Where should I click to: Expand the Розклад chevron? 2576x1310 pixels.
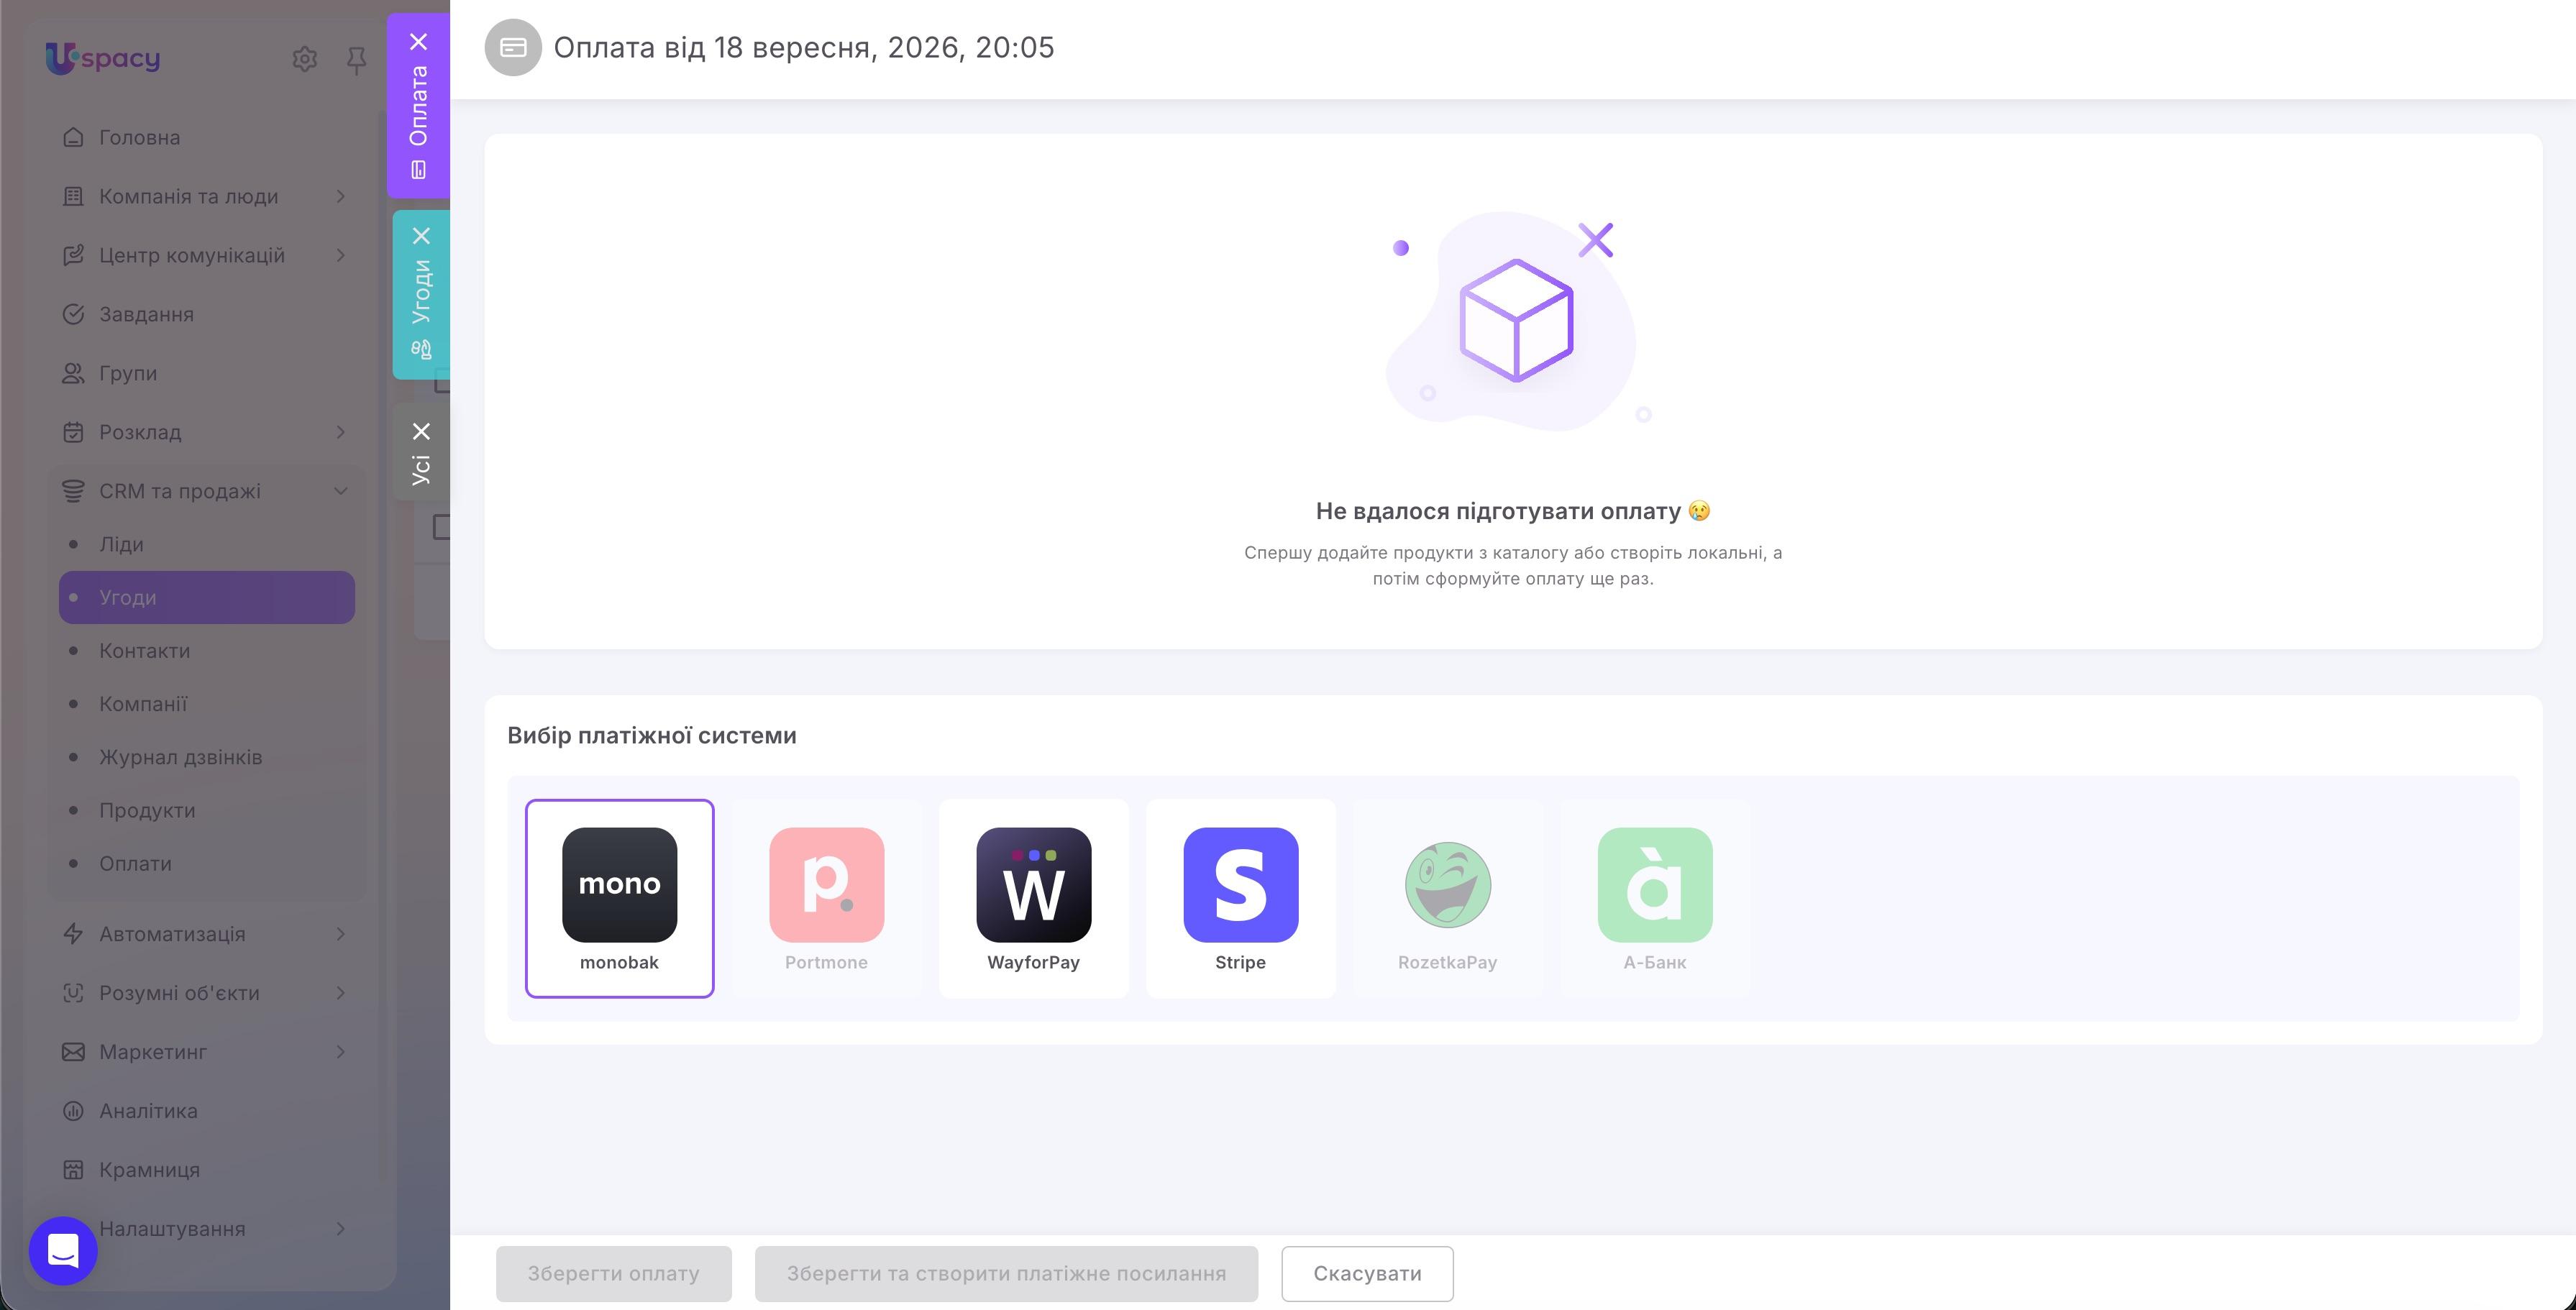pyautogui.click(x=341, y=432)
